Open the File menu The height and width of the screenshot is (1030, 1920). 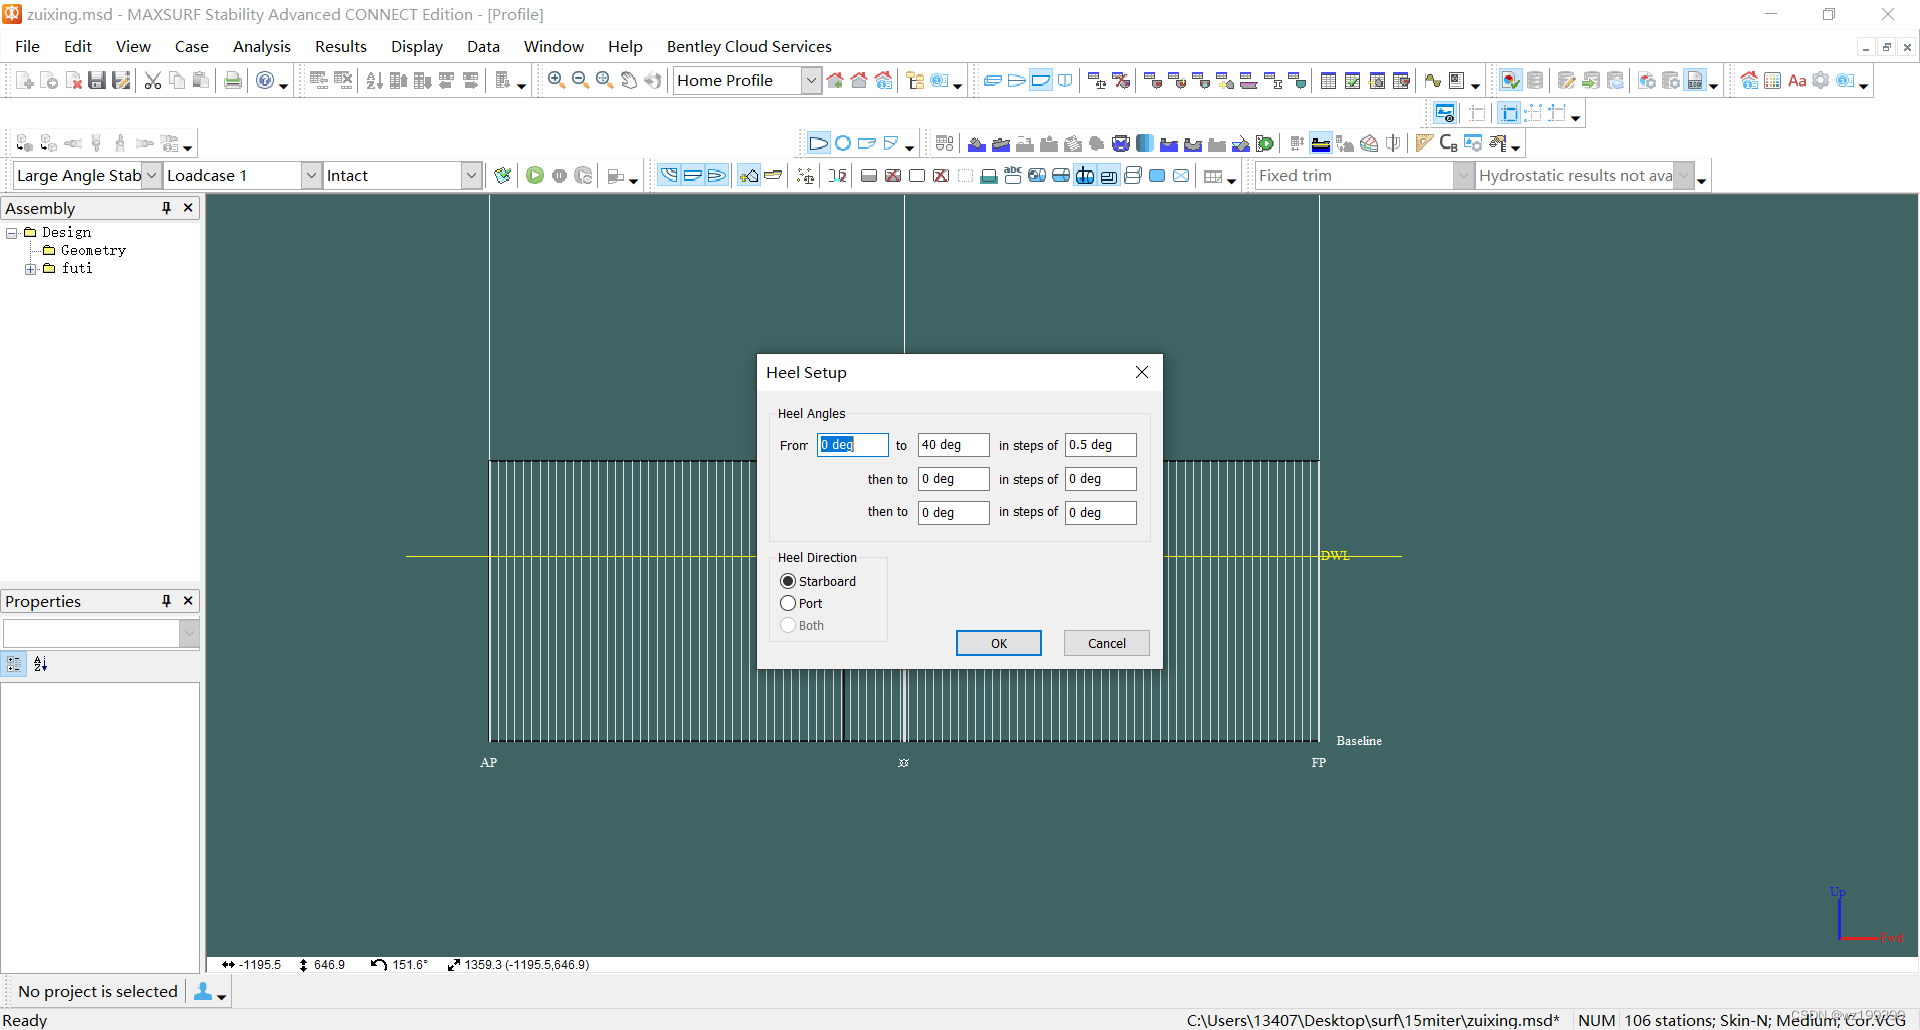[x=28, y=47]
